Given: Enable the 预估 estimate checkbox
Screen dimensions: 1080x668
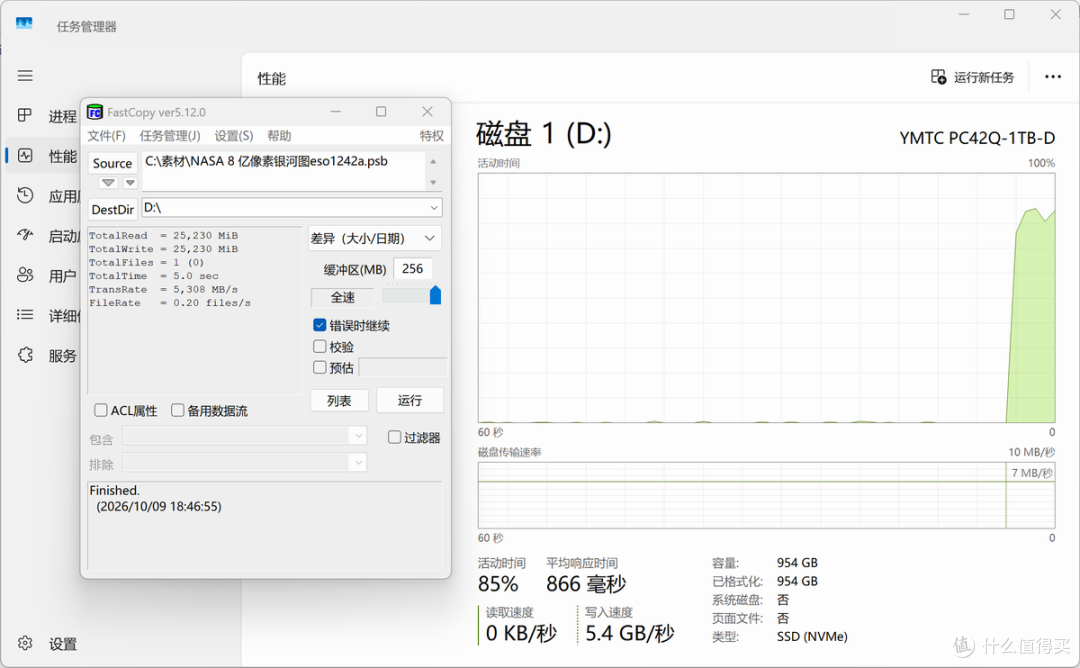Looking at the screenshot, I should (320, 367).
